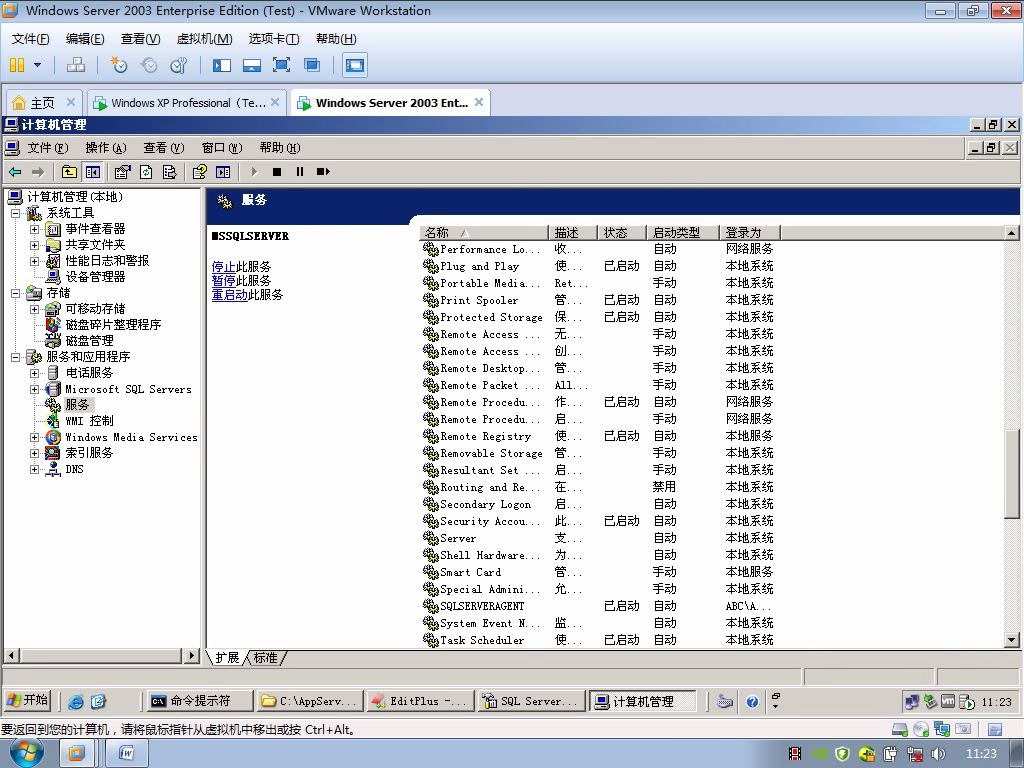1024x768 pixels.
Task: Click the Start service play button
Action: pyautogui.click(x=255, y=172)
